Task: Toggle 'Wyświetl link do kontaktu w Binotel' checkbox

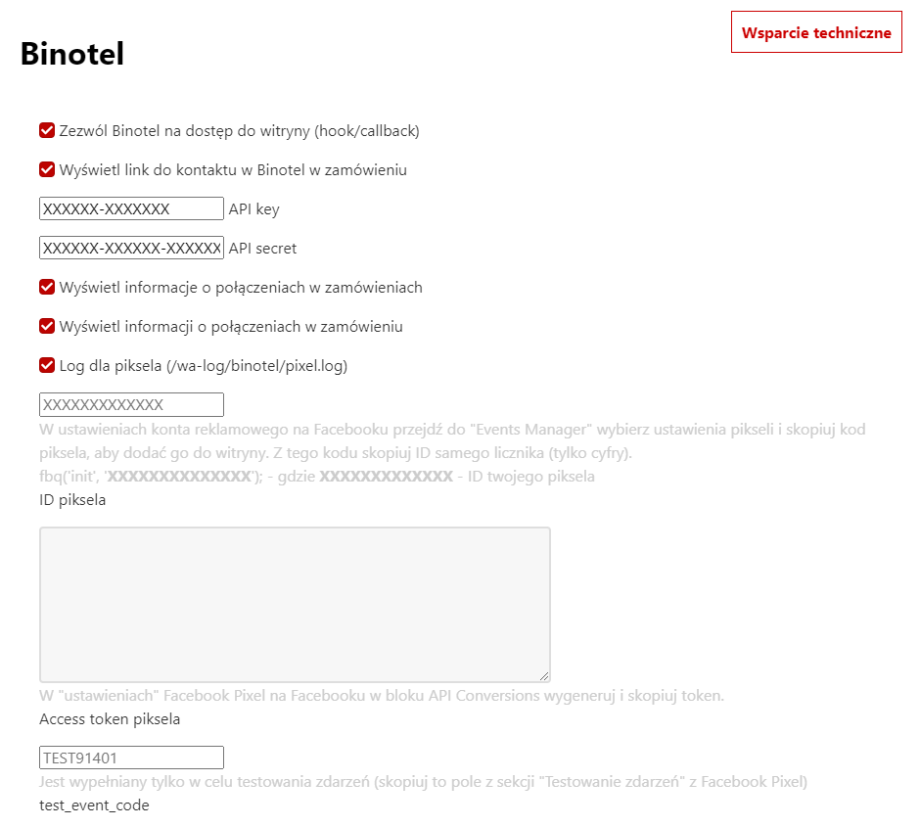Action: pyautogui.click(x=47, y=170)
